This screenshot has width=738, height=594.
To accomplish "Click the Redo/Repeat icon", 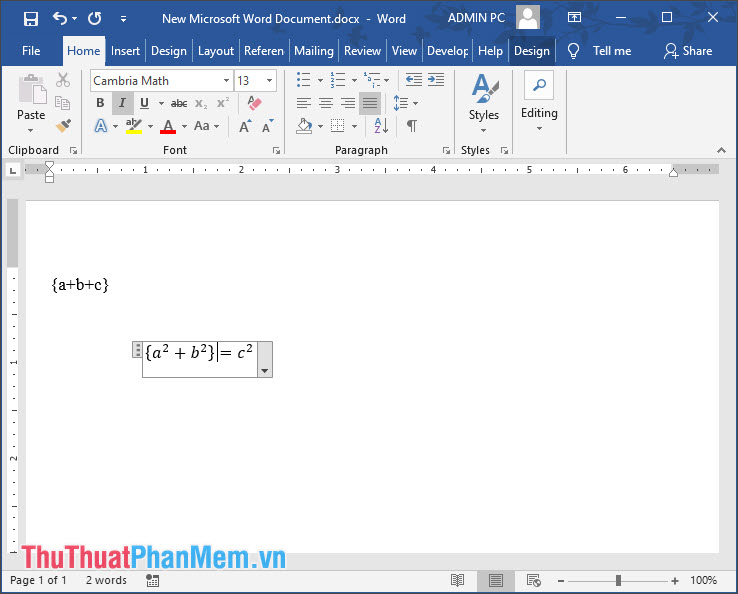I will point(95,18).
